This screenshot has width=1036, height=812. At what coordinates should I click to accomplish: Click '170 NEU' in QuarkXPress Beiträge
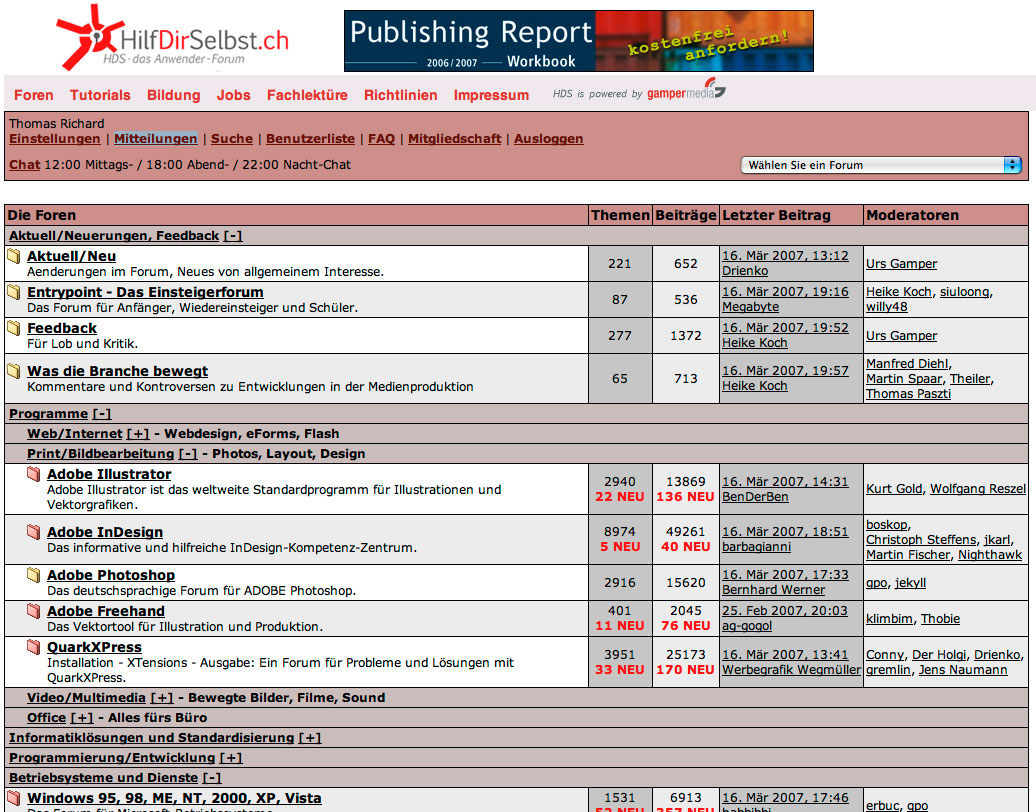(x=685, y=670)
